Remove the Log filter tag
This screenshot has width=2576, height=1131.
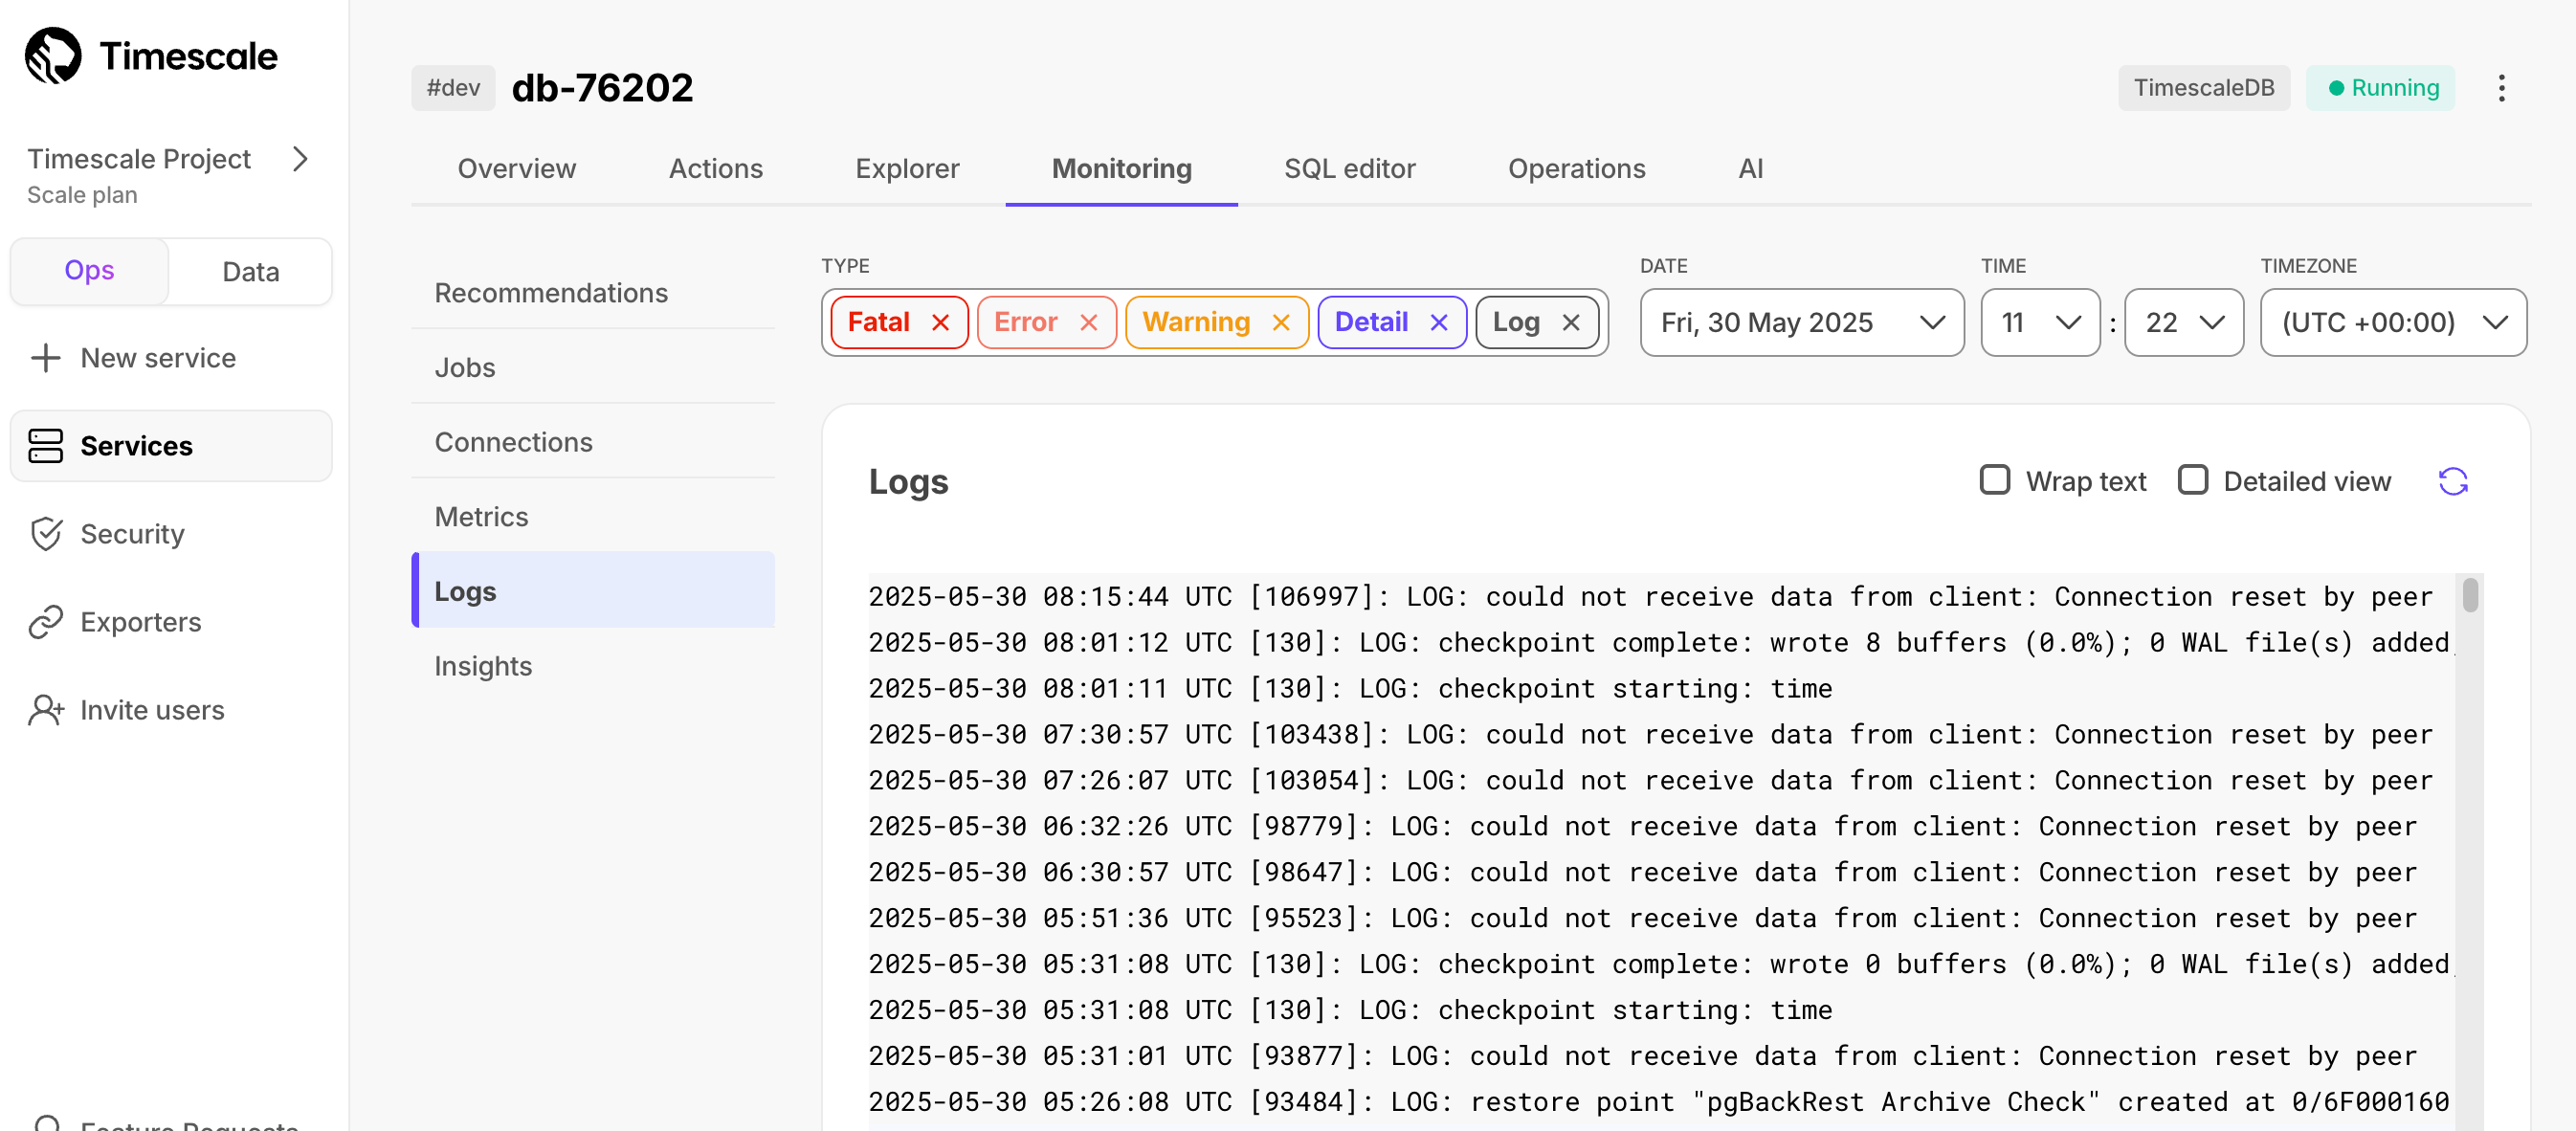[1571, 323]
